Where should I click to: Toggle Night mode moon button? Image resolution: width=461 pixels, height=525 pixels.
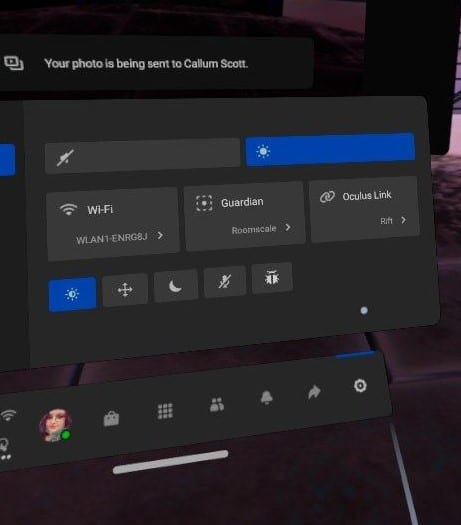point(176,286)
